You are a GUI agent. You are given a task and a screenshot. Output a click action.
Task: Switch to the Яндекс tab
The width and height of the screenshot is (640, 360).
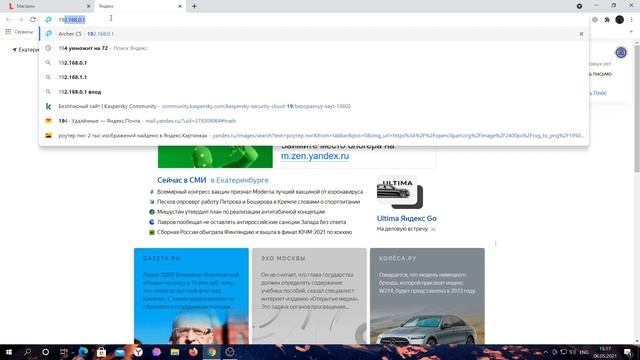coord(140,6)
